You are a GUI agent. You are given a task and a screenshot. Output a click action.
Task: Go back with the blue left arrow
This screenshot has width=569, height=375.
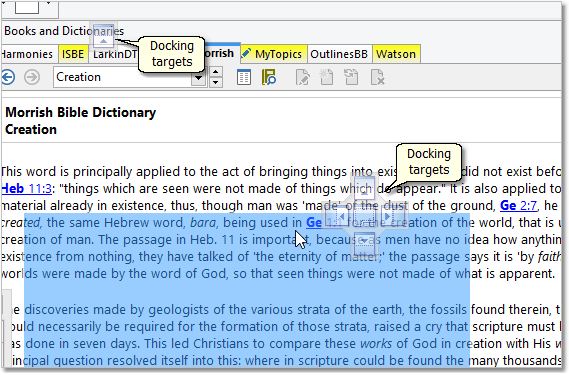[x=8, y=77]
